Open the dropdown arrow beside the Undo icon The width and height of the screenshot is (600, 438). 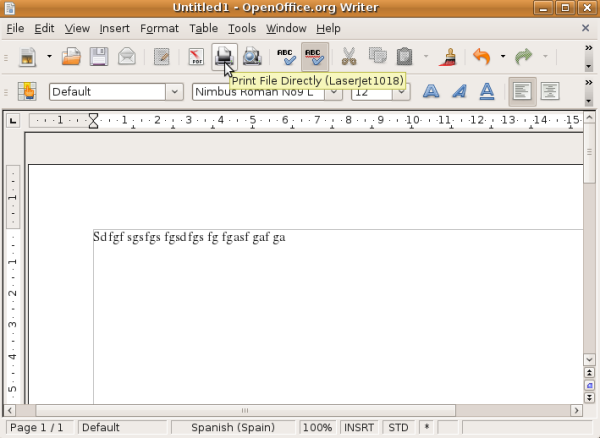[x=503, y=57]
